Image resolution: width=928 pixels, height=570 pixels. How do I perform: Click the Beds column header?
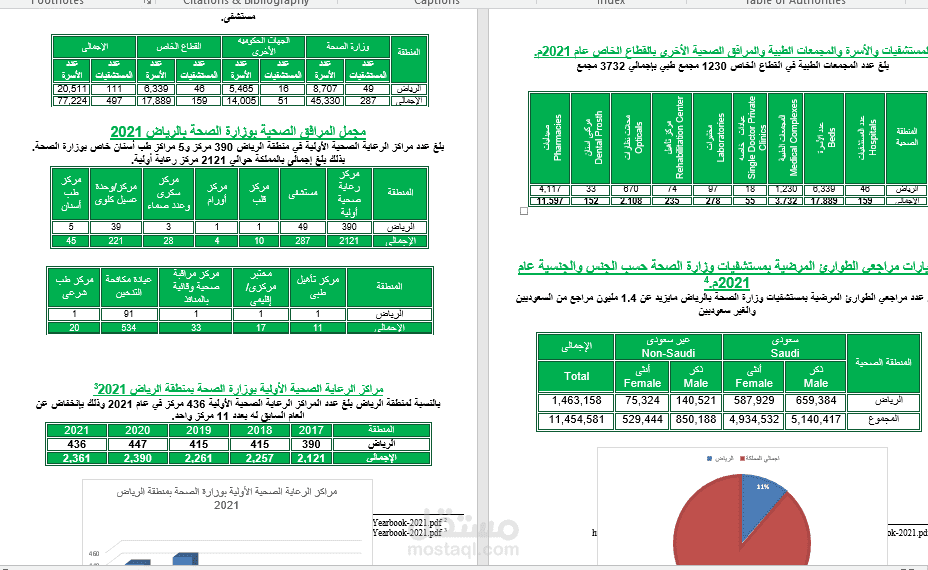pyautogui.click(x=824, y=138)
